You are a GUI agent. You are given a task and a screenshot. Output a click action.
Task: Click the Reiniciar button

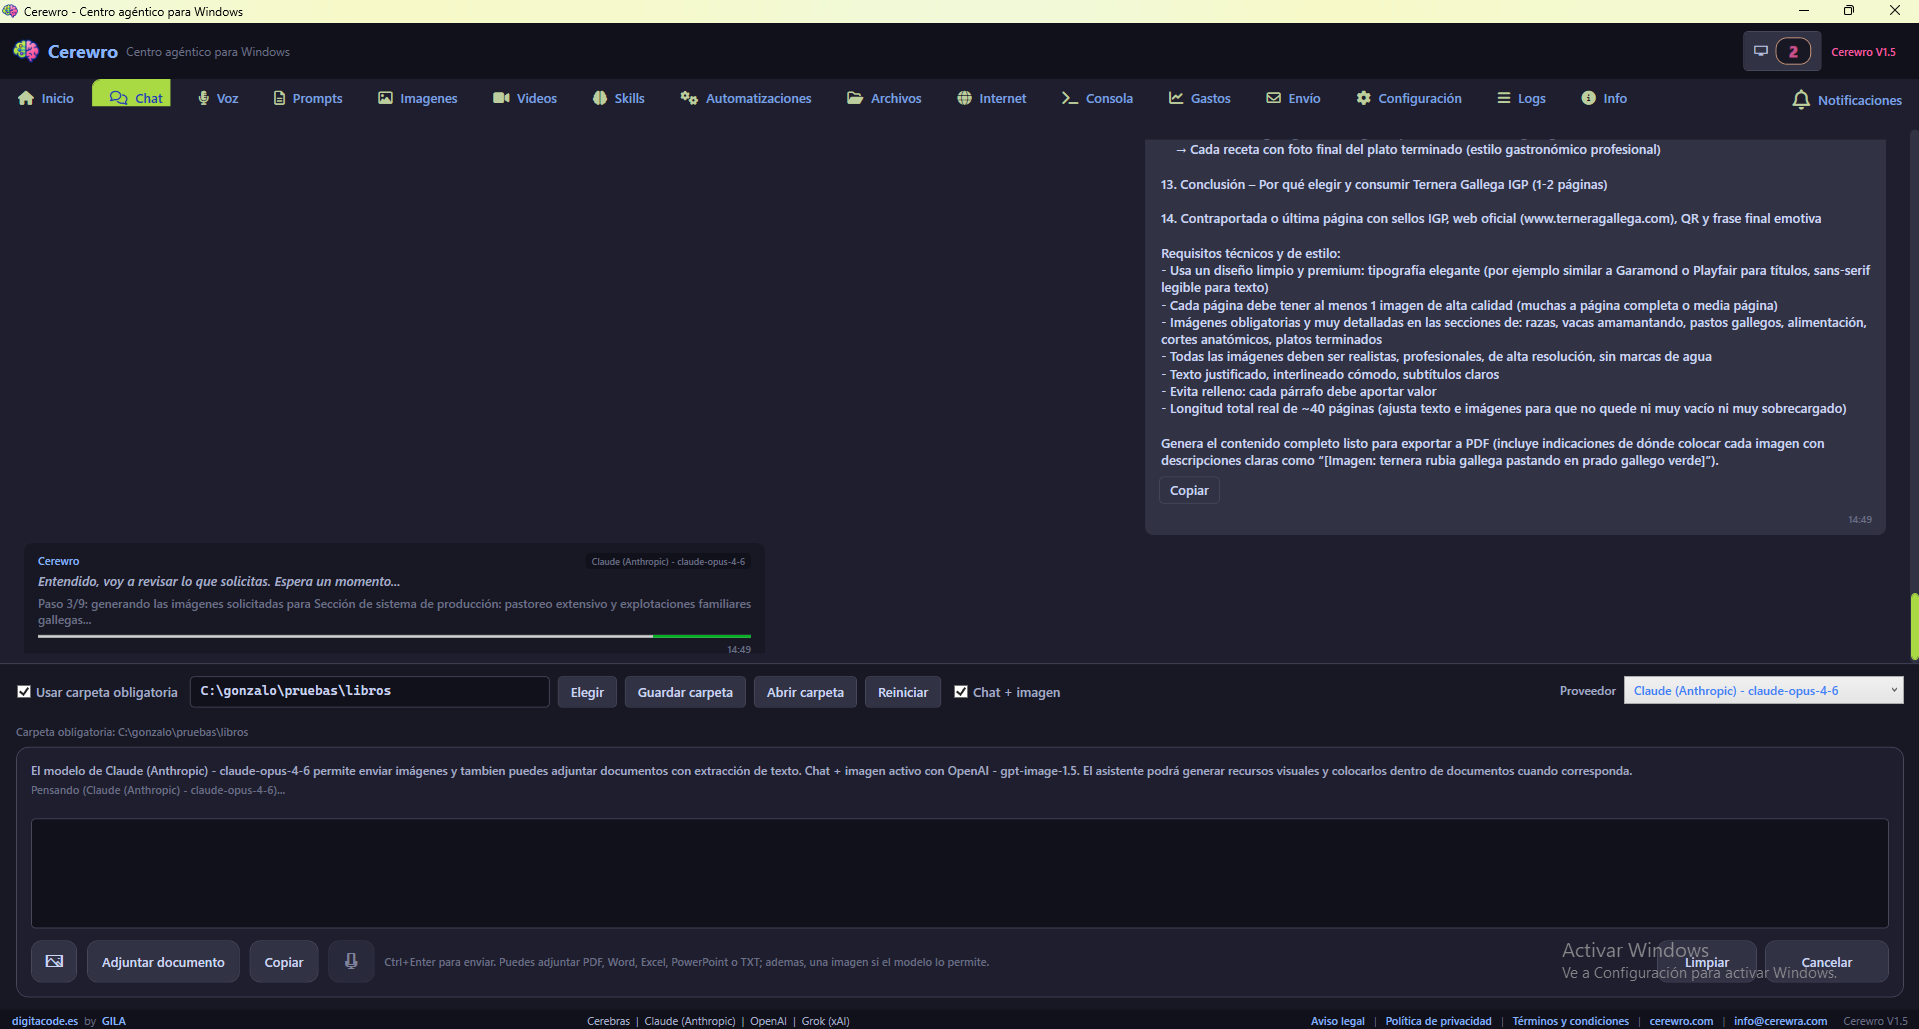(x=902, y=691)
